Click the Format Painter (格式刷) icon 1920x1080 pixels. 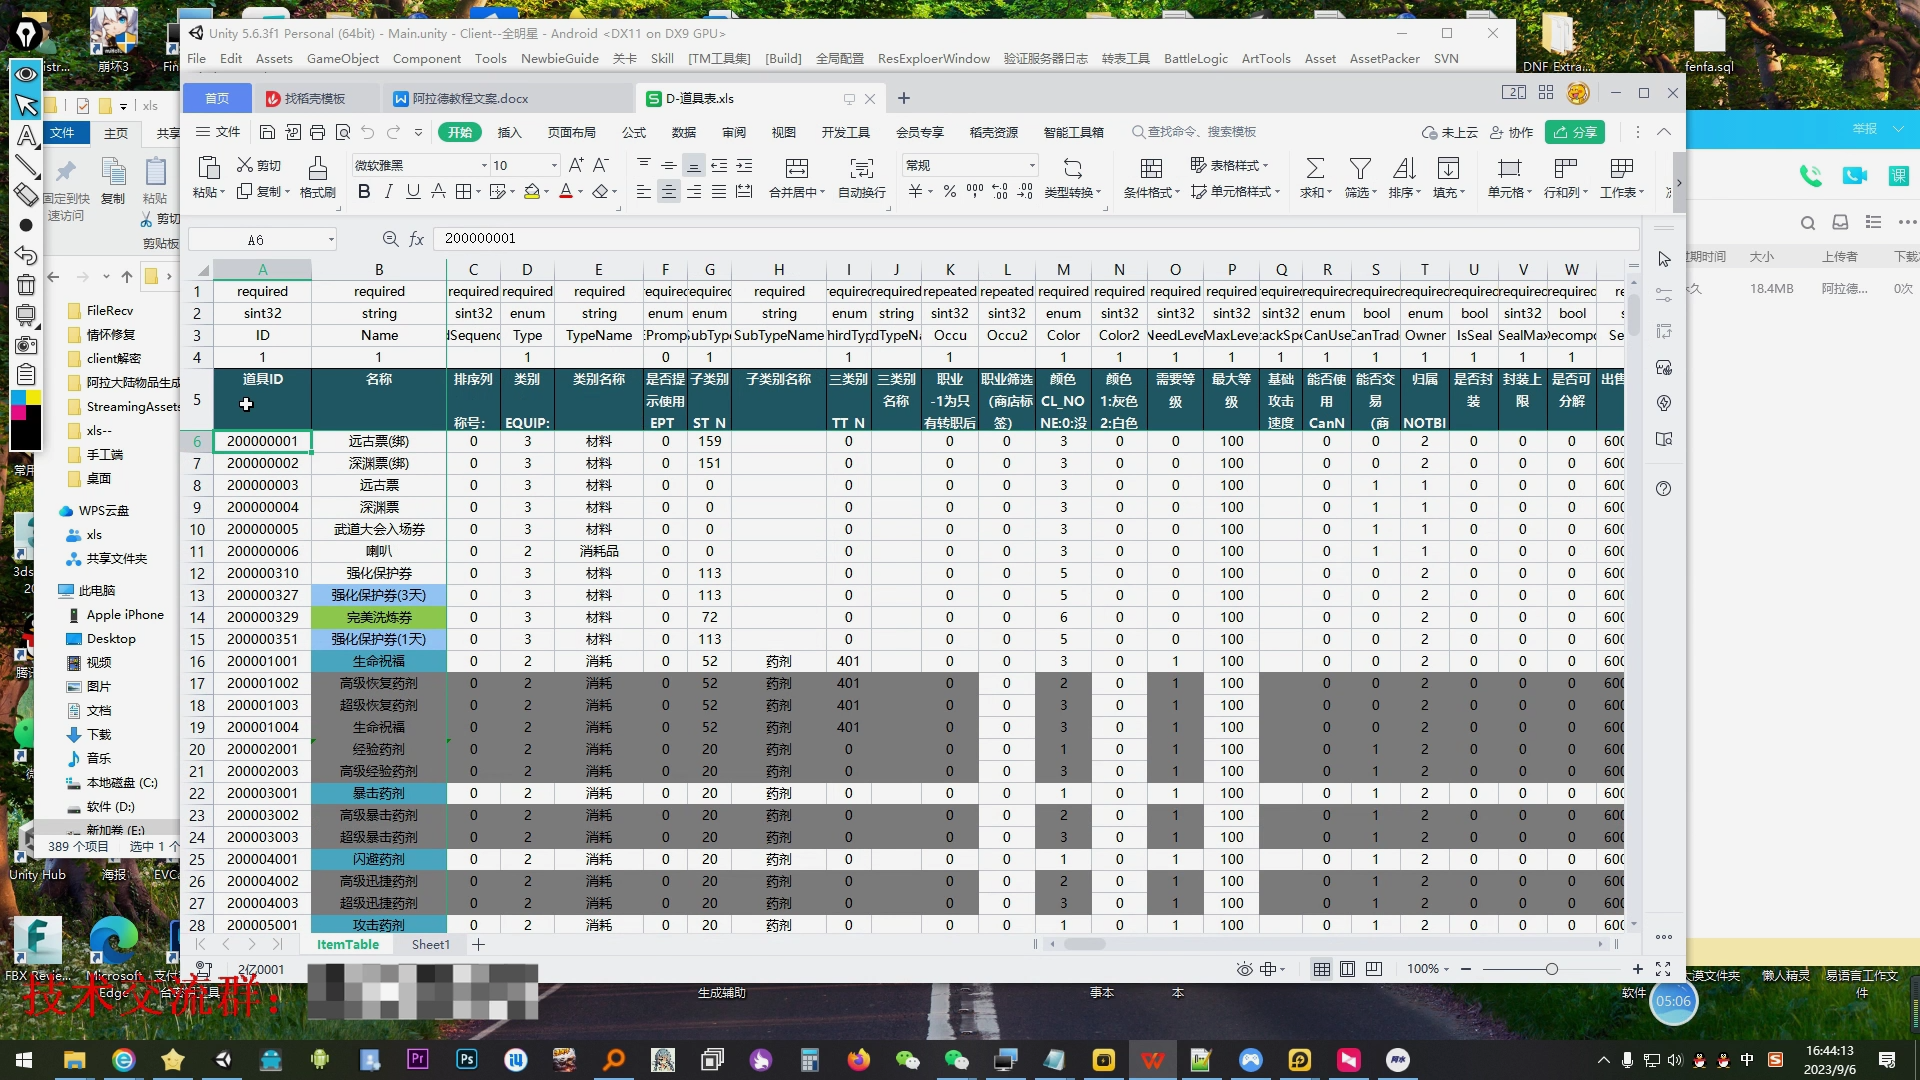[x=317, y=167]
